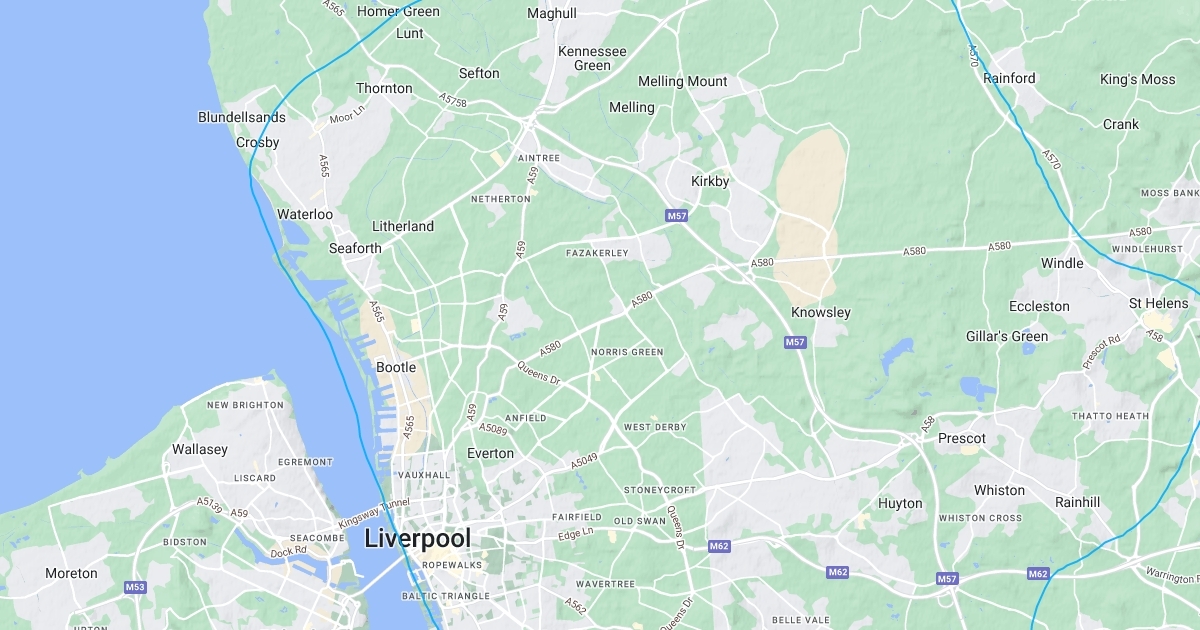Screen dimensions: 1200x630
Task: Select the Prescot town label
Action: [x=962, y=438]
